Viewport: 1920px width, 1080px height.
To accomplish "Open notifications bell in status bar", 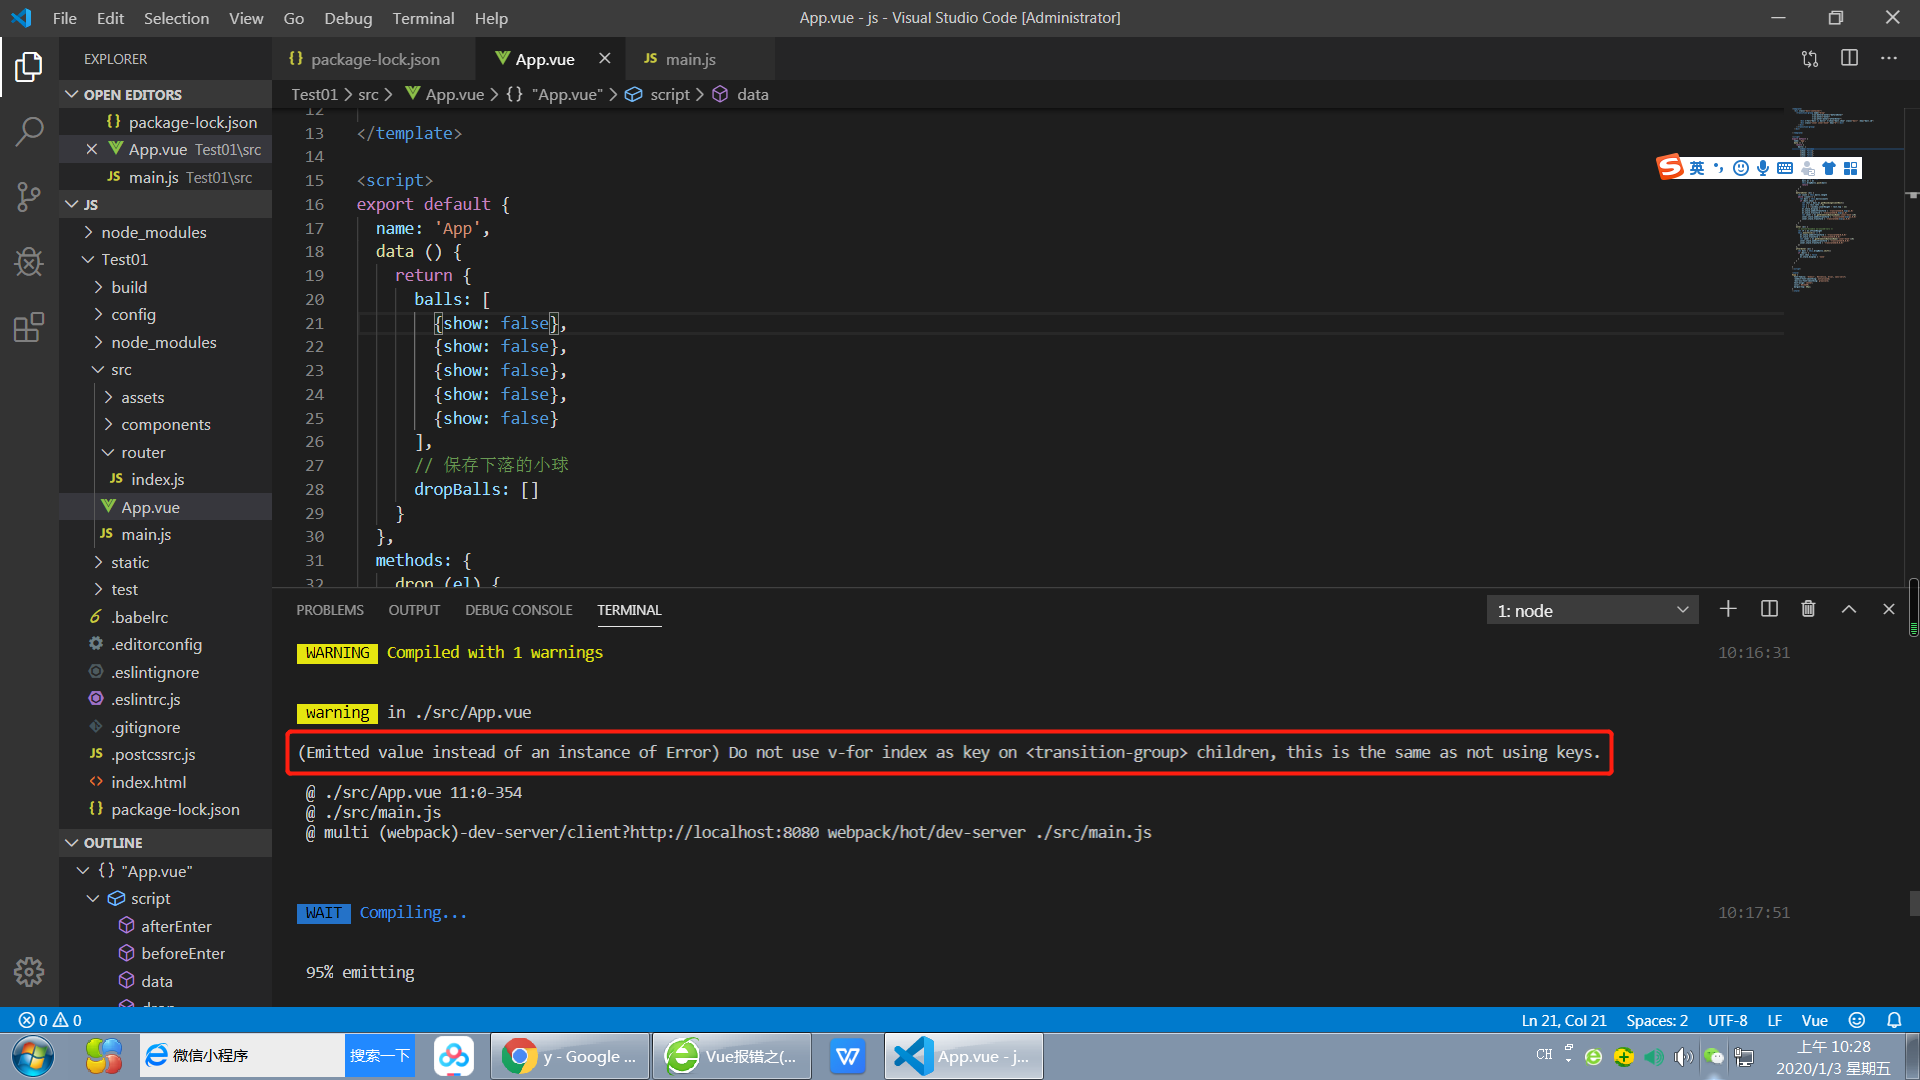I will [1894, 1020].
